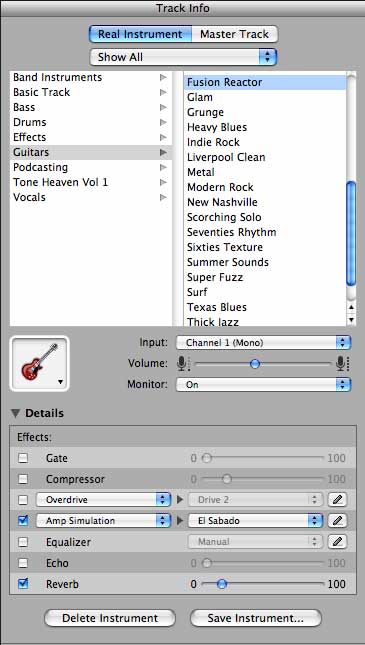Select the Seventies Rhythm preset
365x645 pixels.
(x=265, y=232)
